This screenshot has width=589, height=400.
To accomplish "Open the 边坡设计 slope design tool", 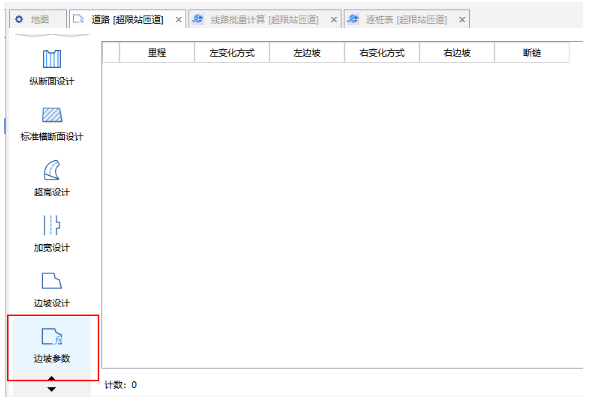I will point(52,288).
